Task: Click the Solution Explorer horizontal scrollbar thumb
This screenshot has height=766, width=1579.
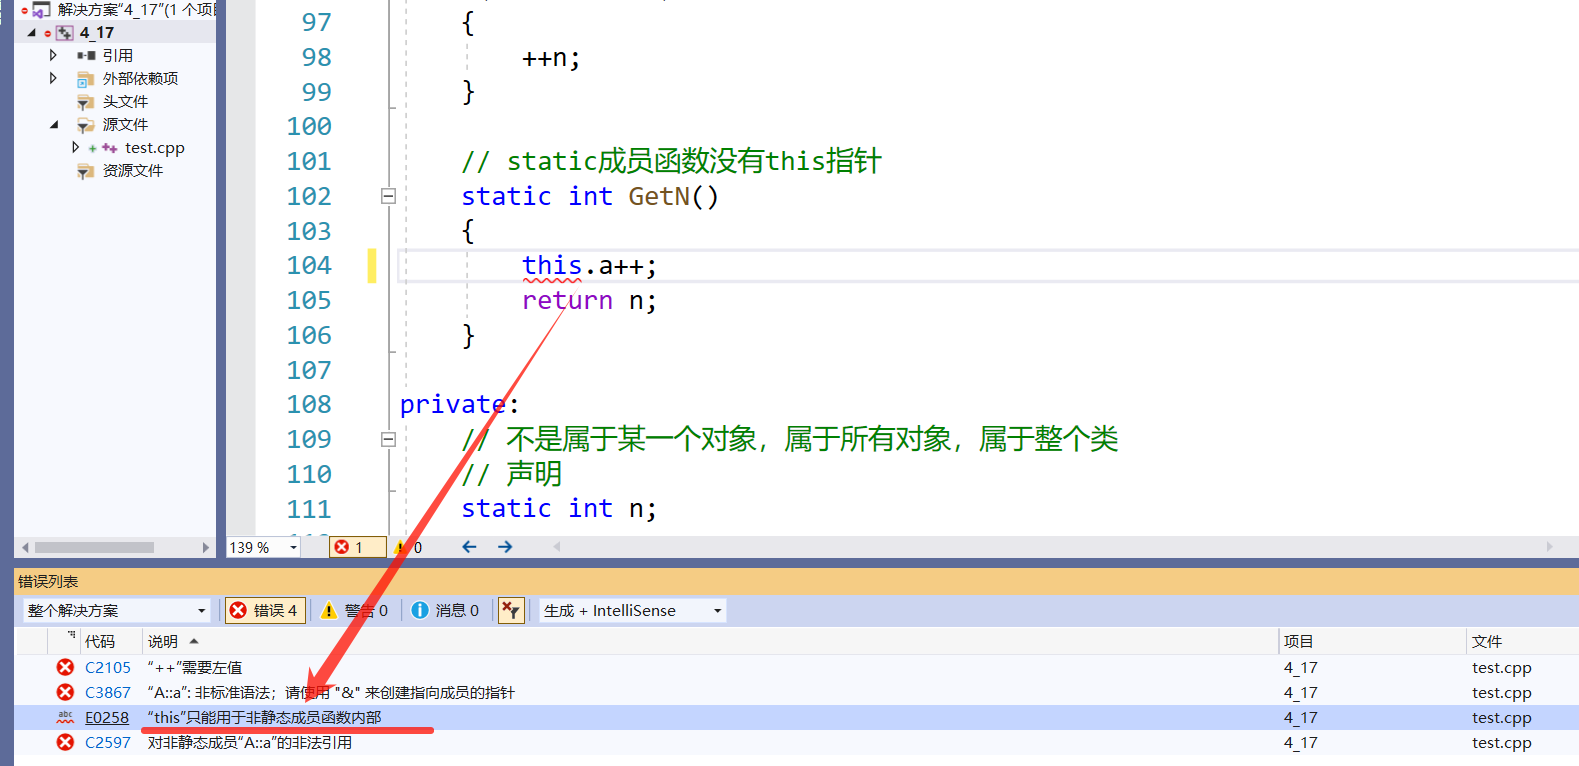Action: point(94,548)
